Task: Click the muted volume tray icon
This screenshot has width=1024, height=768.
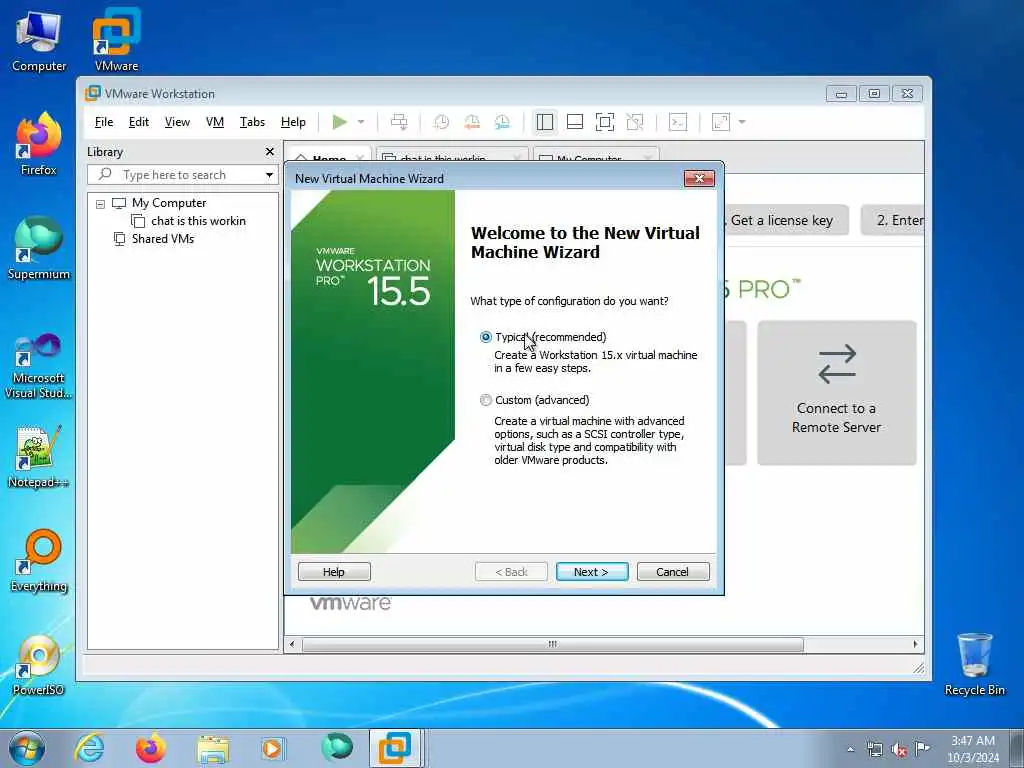Action: coord(899,749)
